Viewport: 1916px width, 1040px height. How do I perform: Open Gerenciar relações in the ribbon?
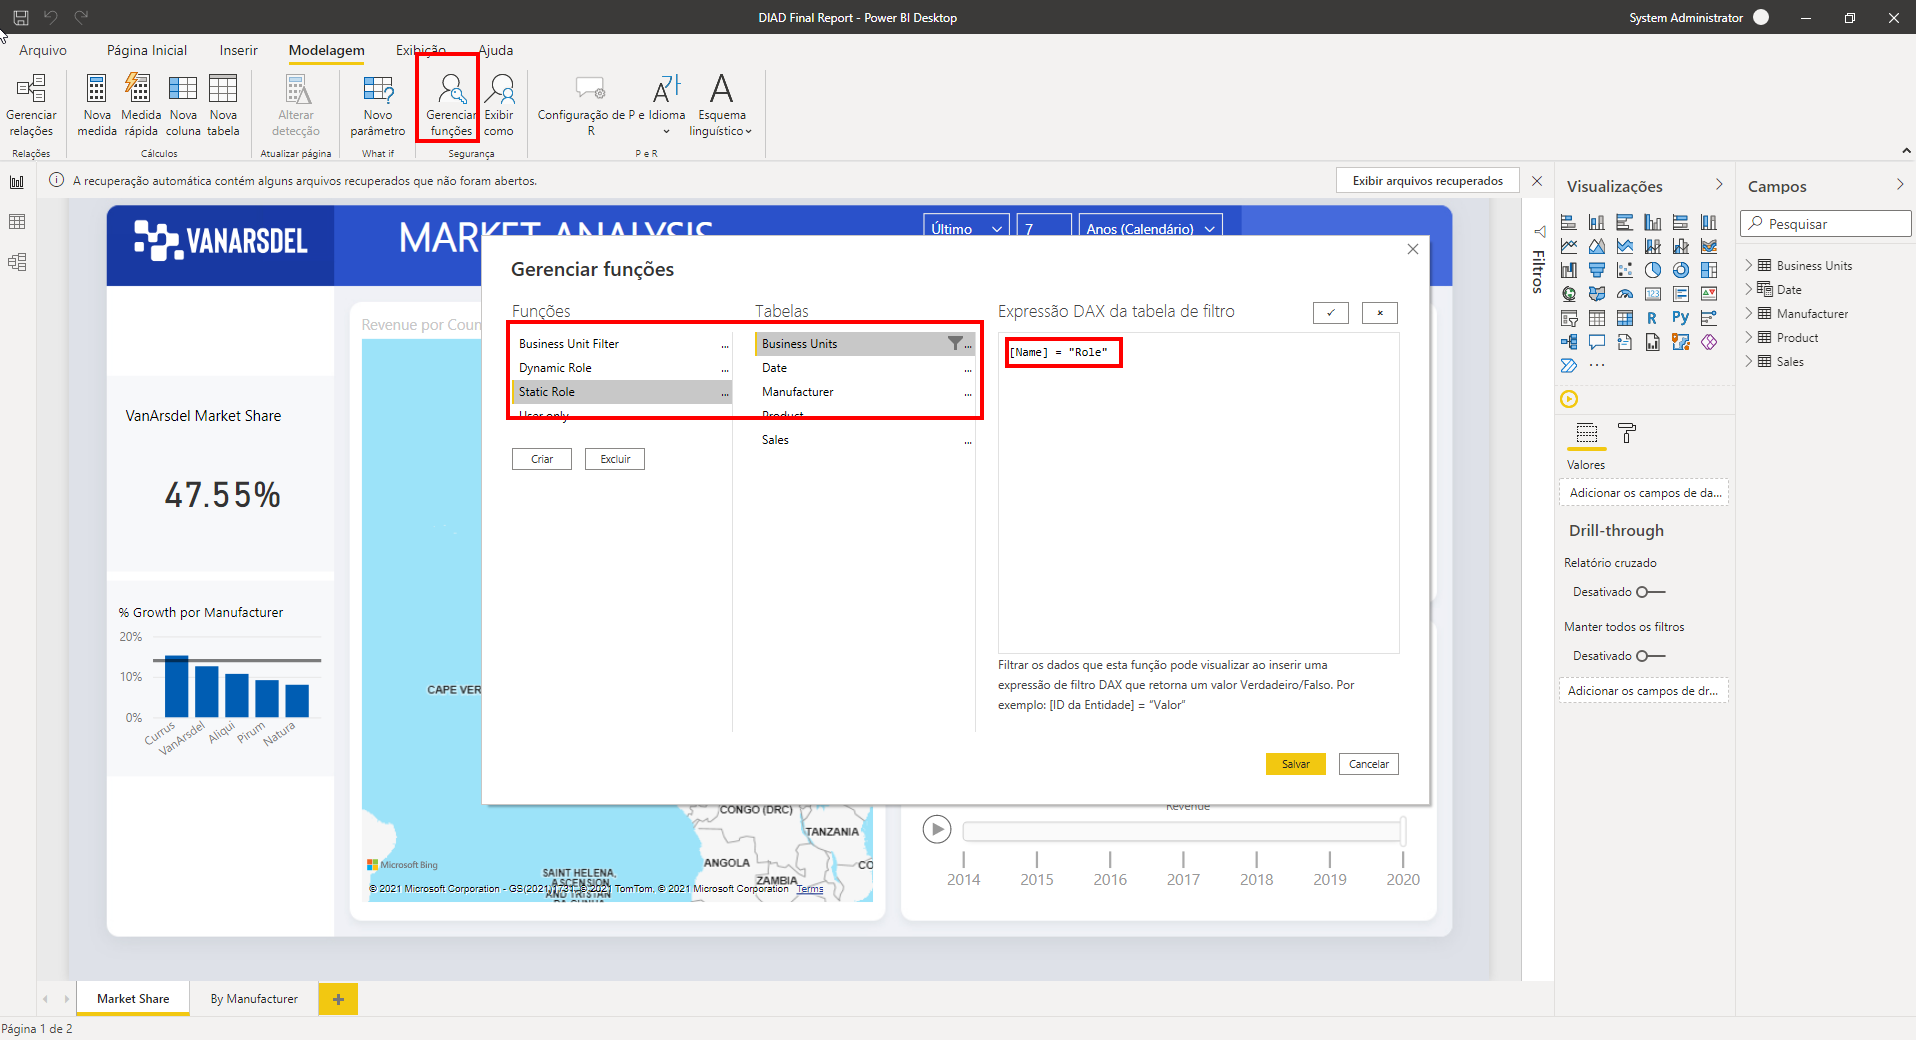click(x=31, y=105)
